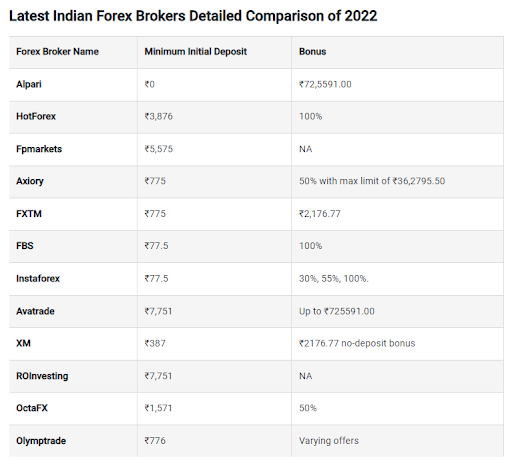Click the Forex Broker Name column header

tap(57, 52)
